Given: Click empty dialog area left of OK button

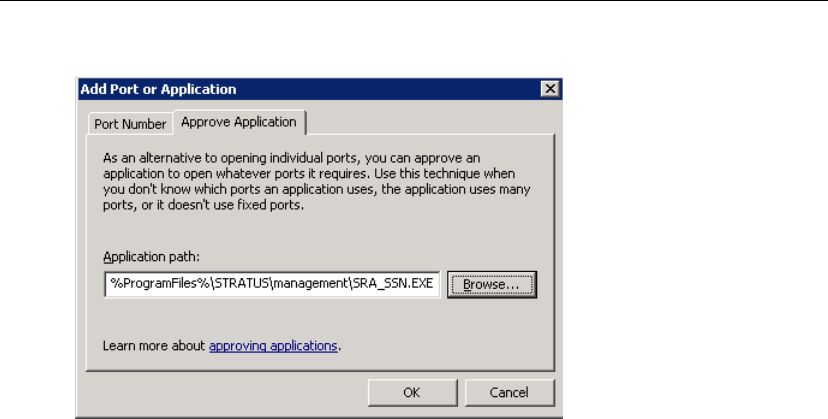Looking at the screenshot, I should (x=220, y=392).
